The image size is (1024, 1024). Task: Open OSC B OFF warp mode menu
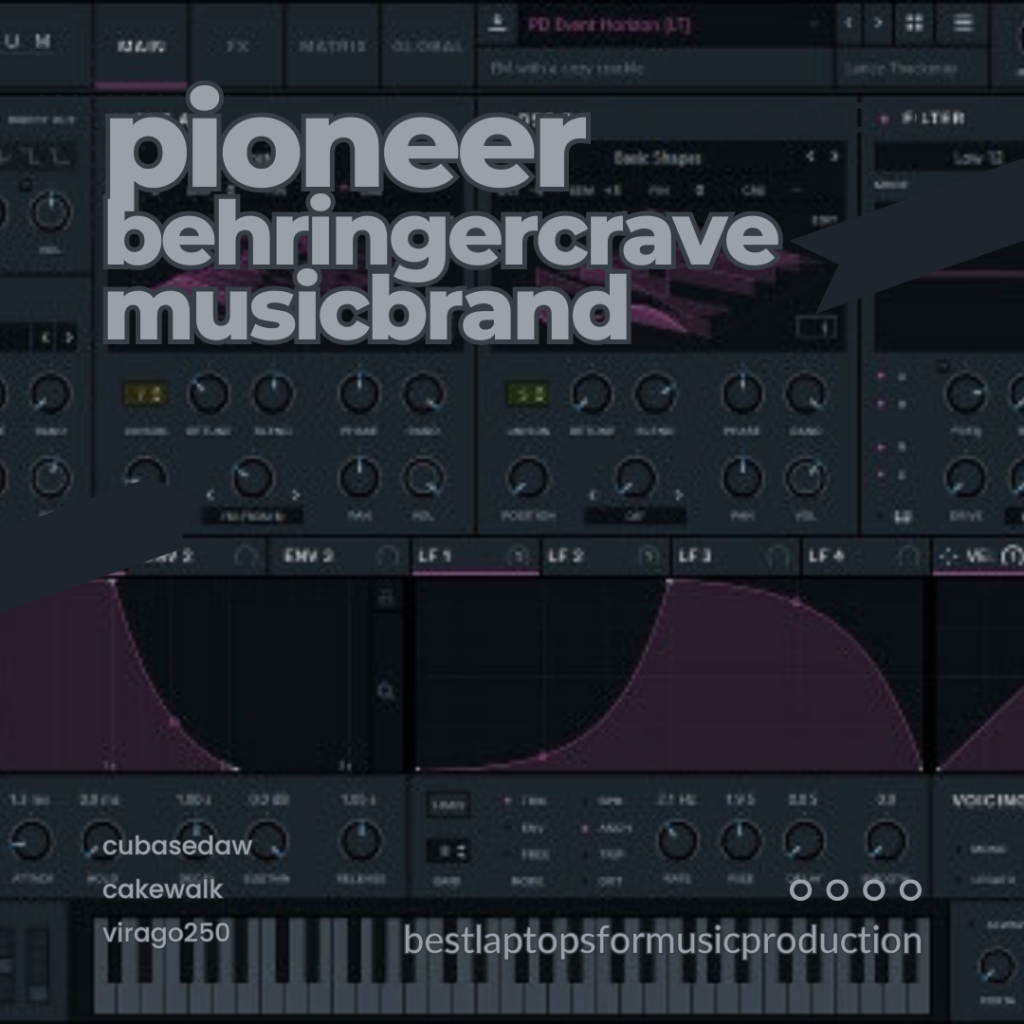pos(635,516)
